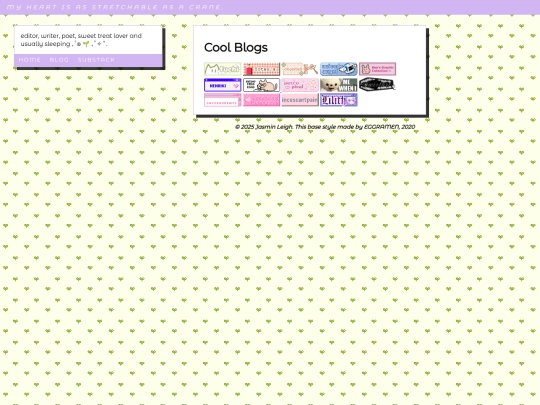Click the '© 2025 Jasmin Leigh' copyright text
This screenshot has width=540, height=405.
coord(264,127)
